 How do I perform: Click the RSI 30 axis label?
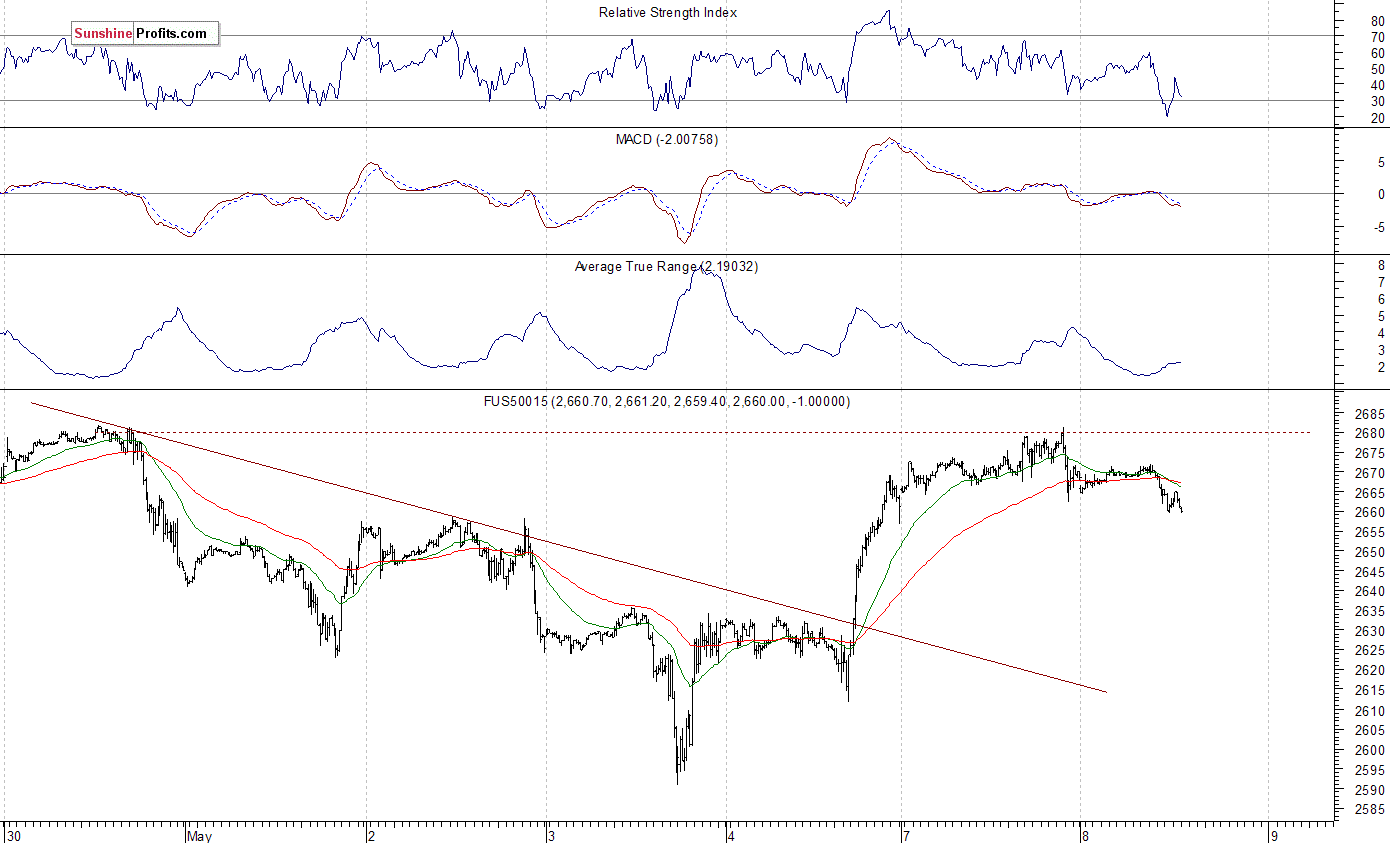tap(1377, 102)
